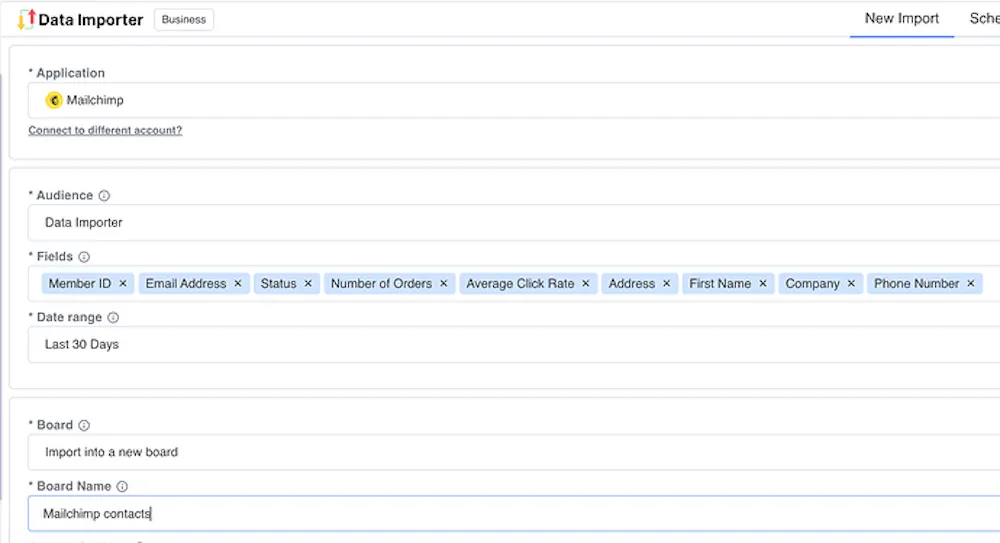1000x543 pixels.
Task: Remove the Status field tag
Action: pyautogui.click(x=308, y=283)
